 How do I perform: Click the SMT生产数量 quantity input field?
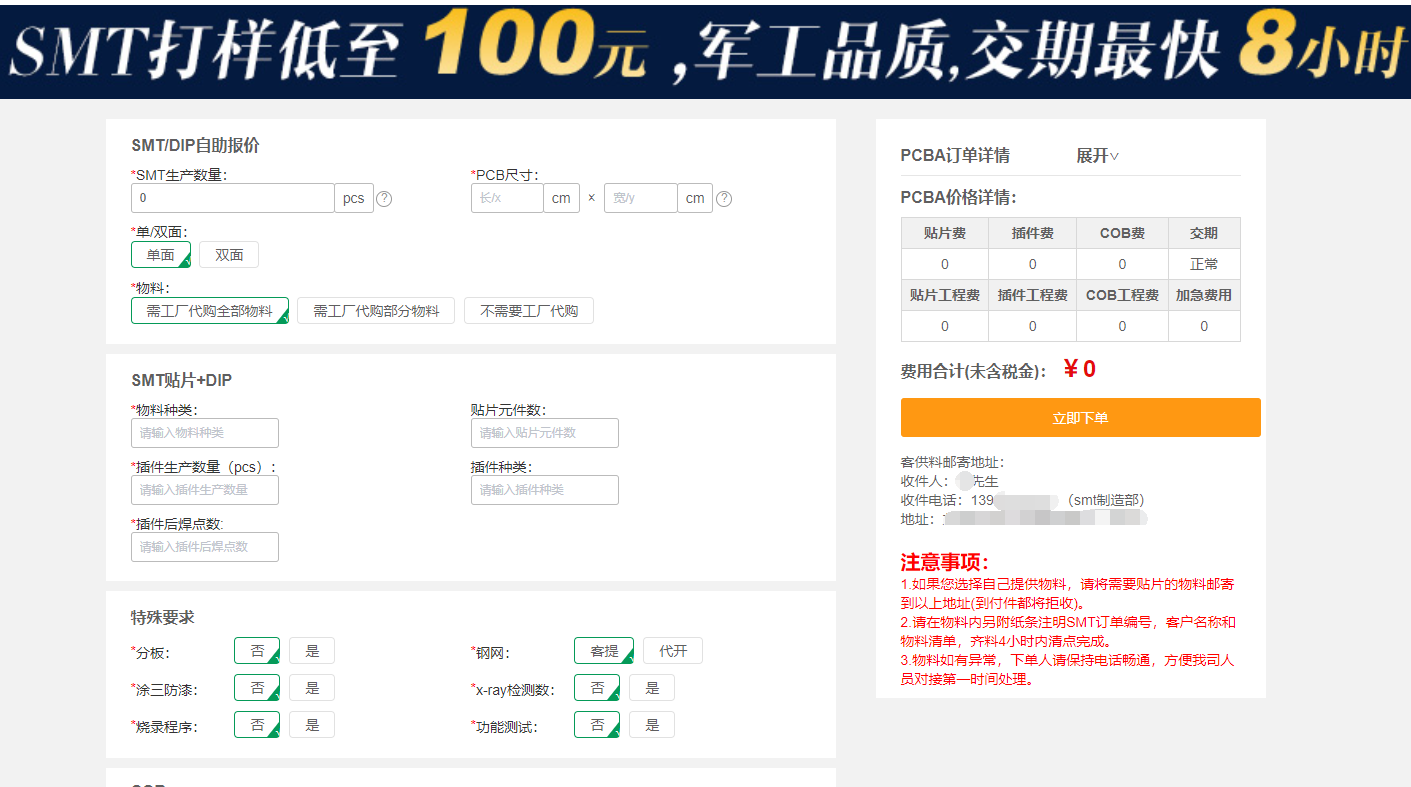pos(232,198)
